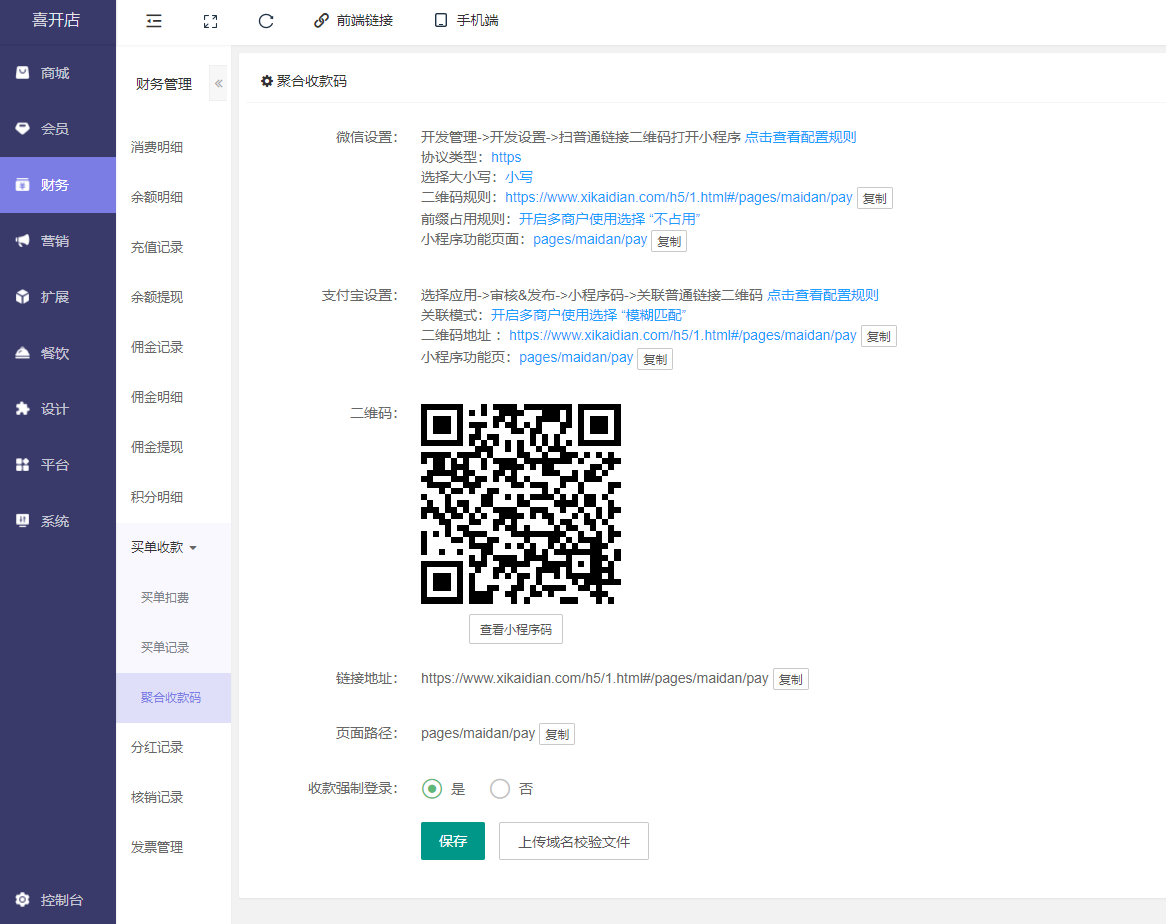The width and height of the screenshot is (1166, 924).
Task: Open 系统 section in sidebar
Action: [58, 521]
